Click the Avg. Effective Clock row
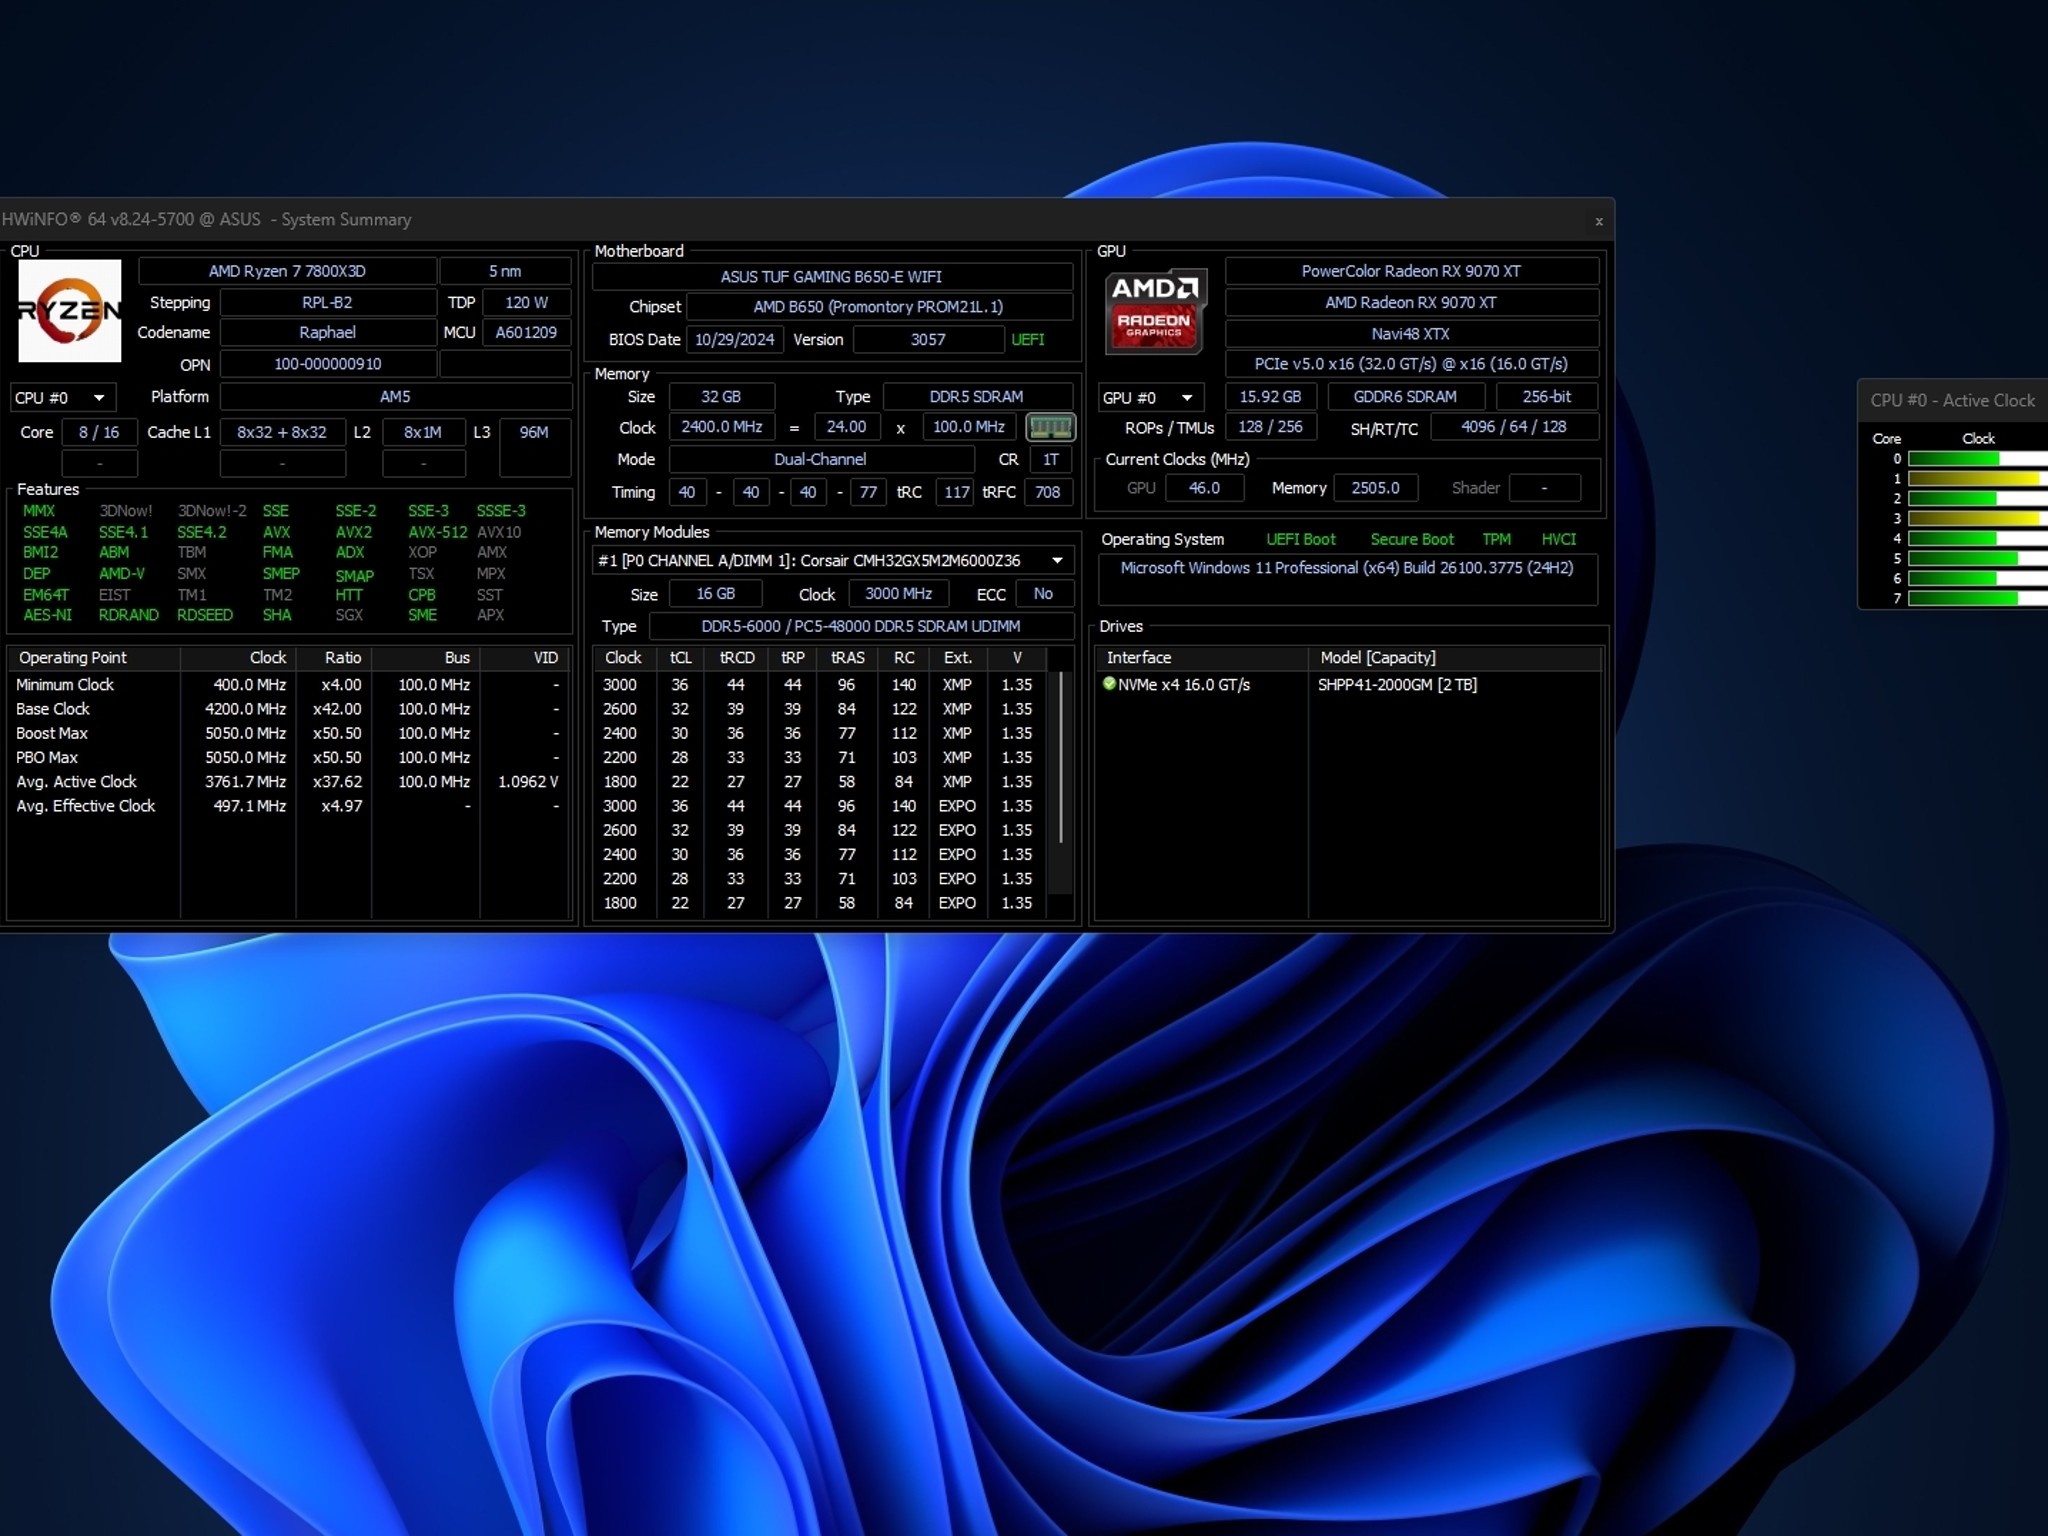This screenshot has width=2048, height=1536. (85, 806)
